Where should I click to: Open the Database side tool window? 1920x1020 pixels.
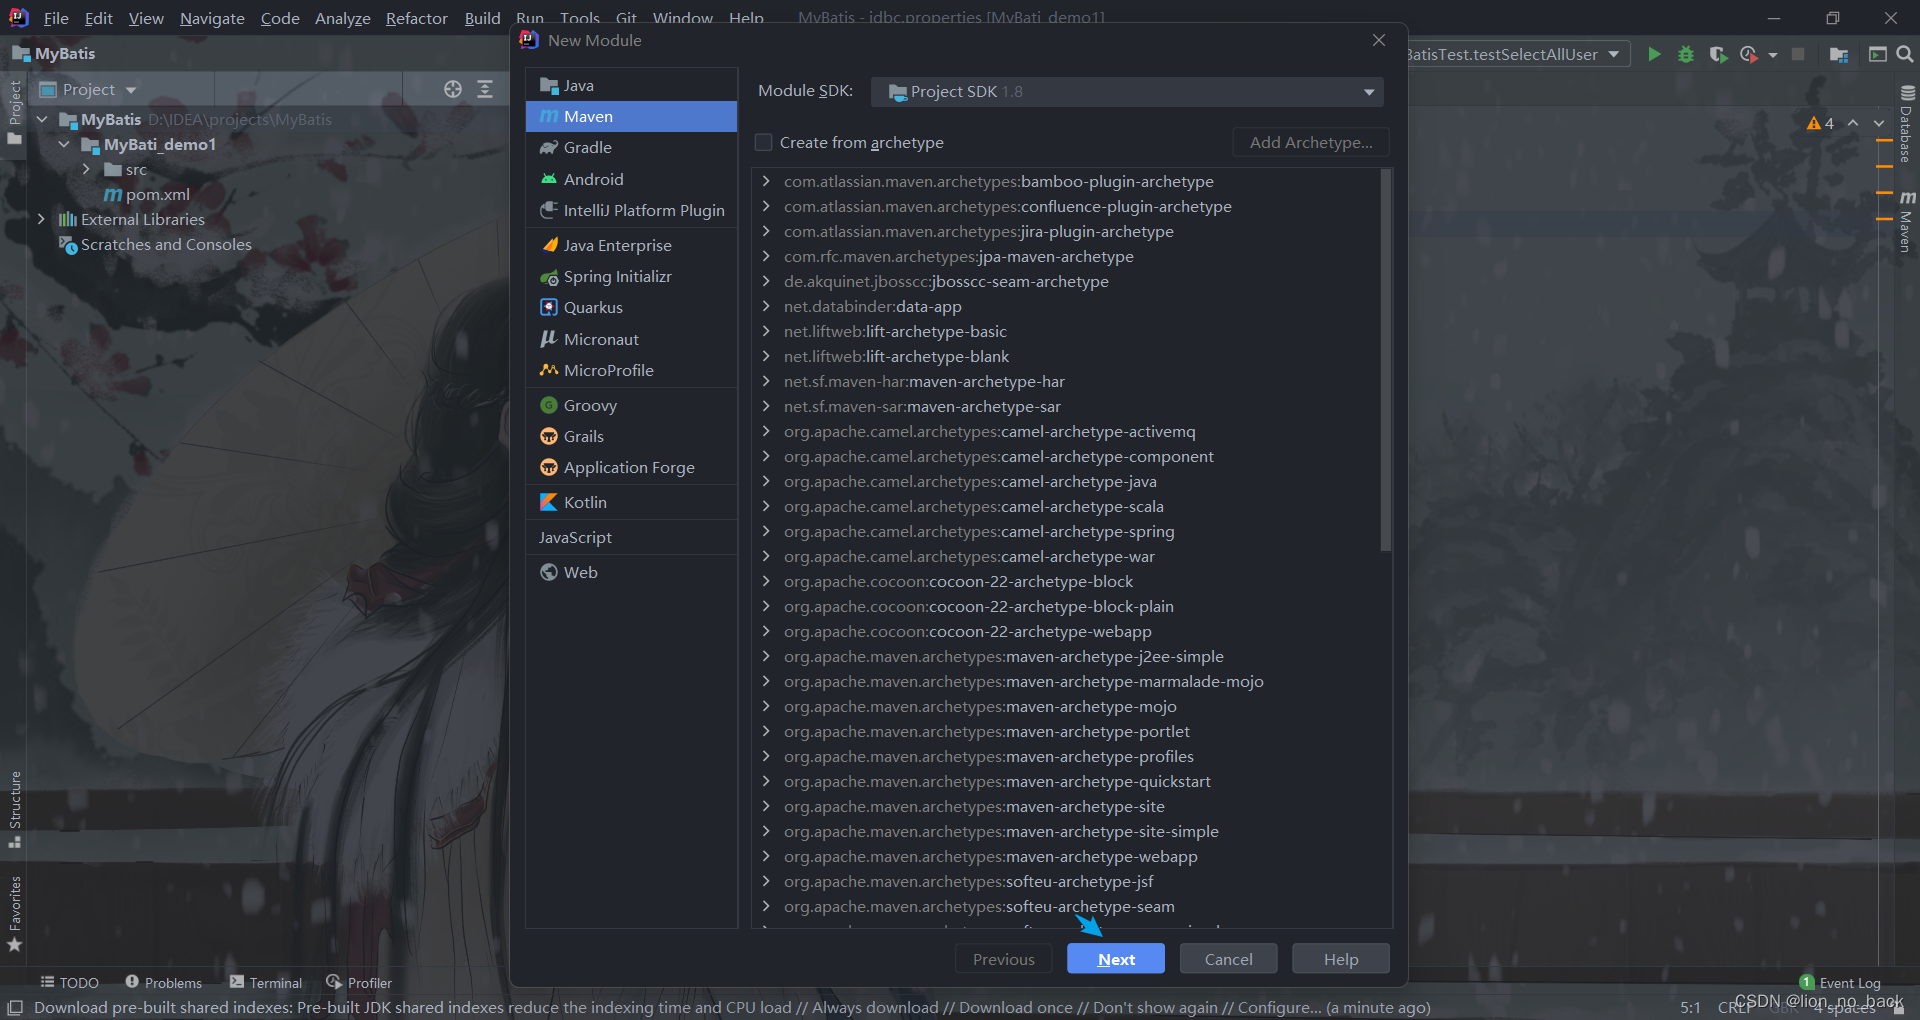[1907, 124]
